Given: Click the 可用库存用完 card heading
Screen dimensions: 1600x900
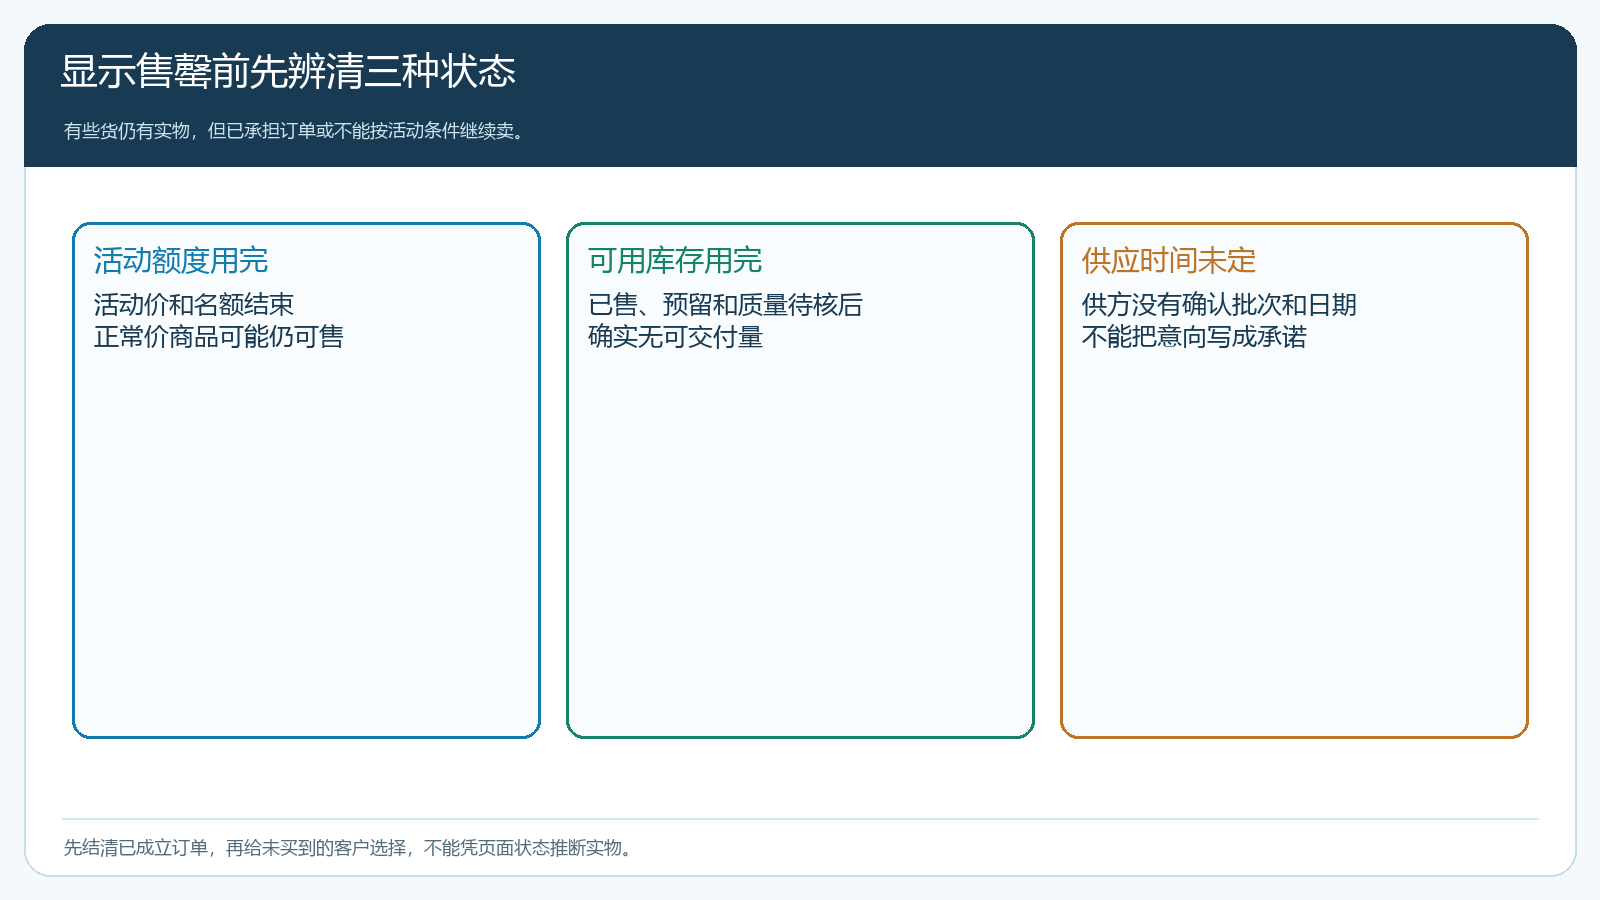Looking at the screenshot, I should click(675, 261).
